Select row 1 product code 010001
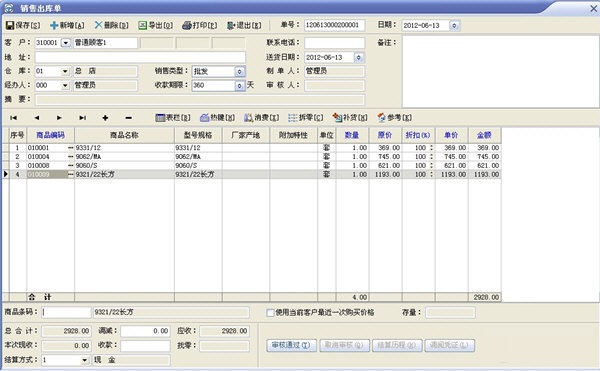600x371 pixels. tap(47, 148)
